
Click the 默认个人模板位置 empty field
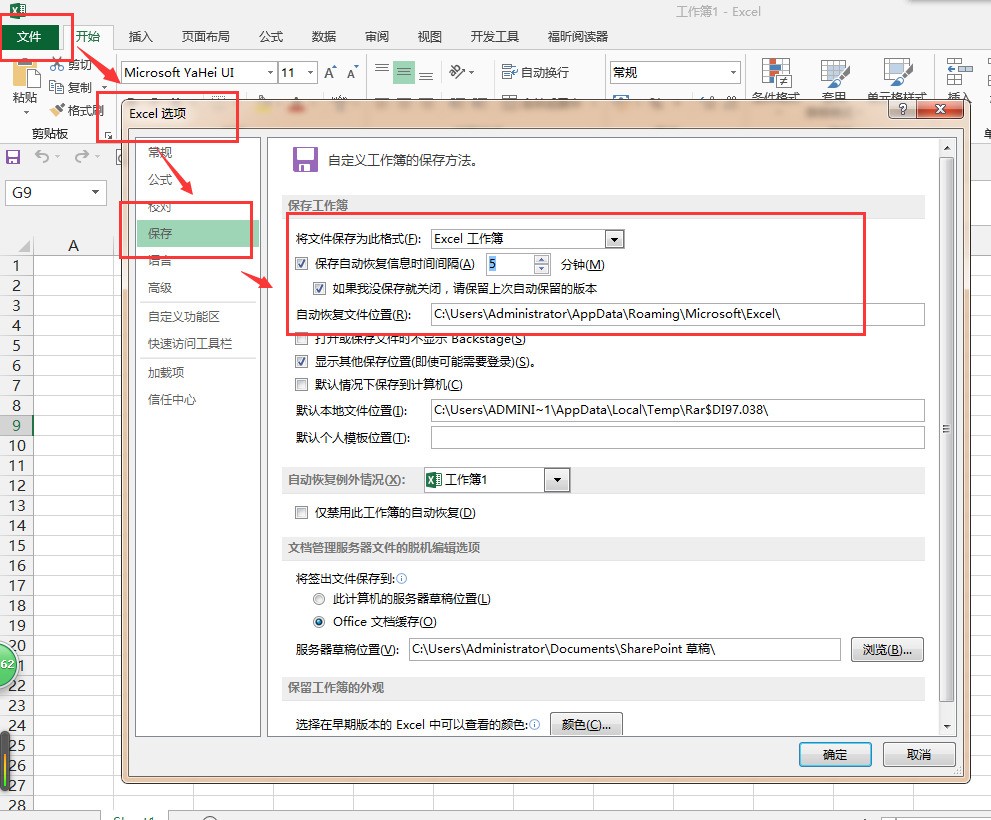(678, 438)
